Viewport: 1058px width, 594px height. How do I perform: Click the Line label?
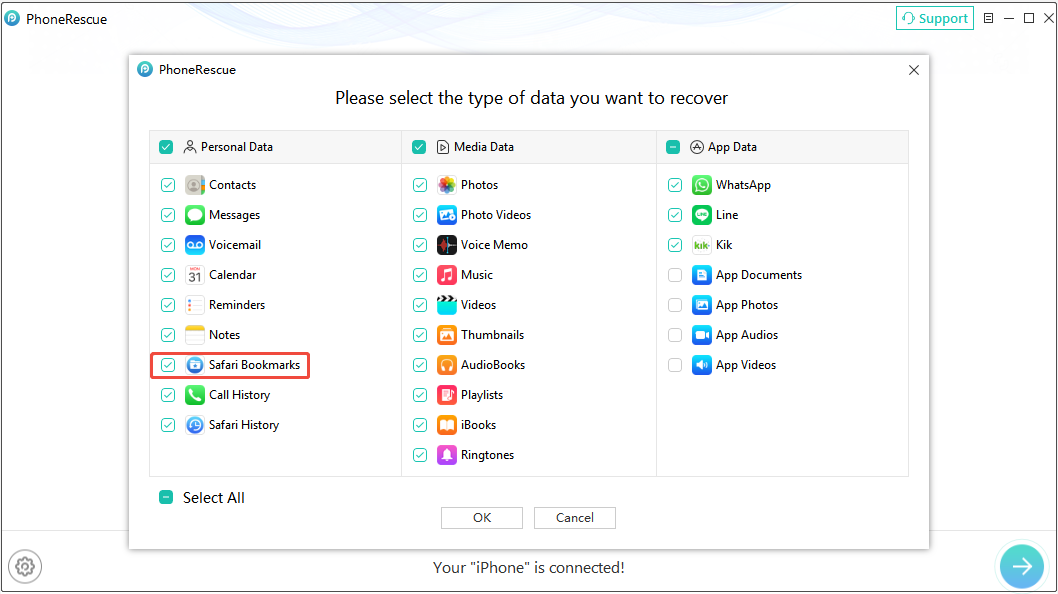click(x=727, y=215)
